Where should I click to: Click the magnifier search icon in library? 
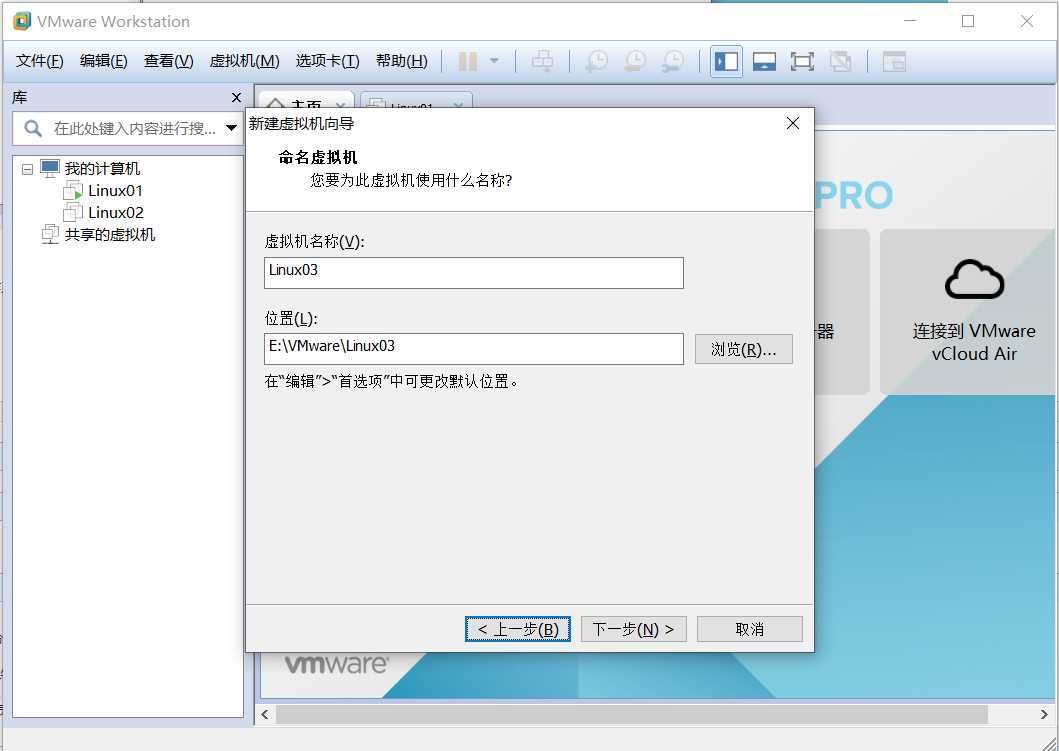click(x=32, y=128)
